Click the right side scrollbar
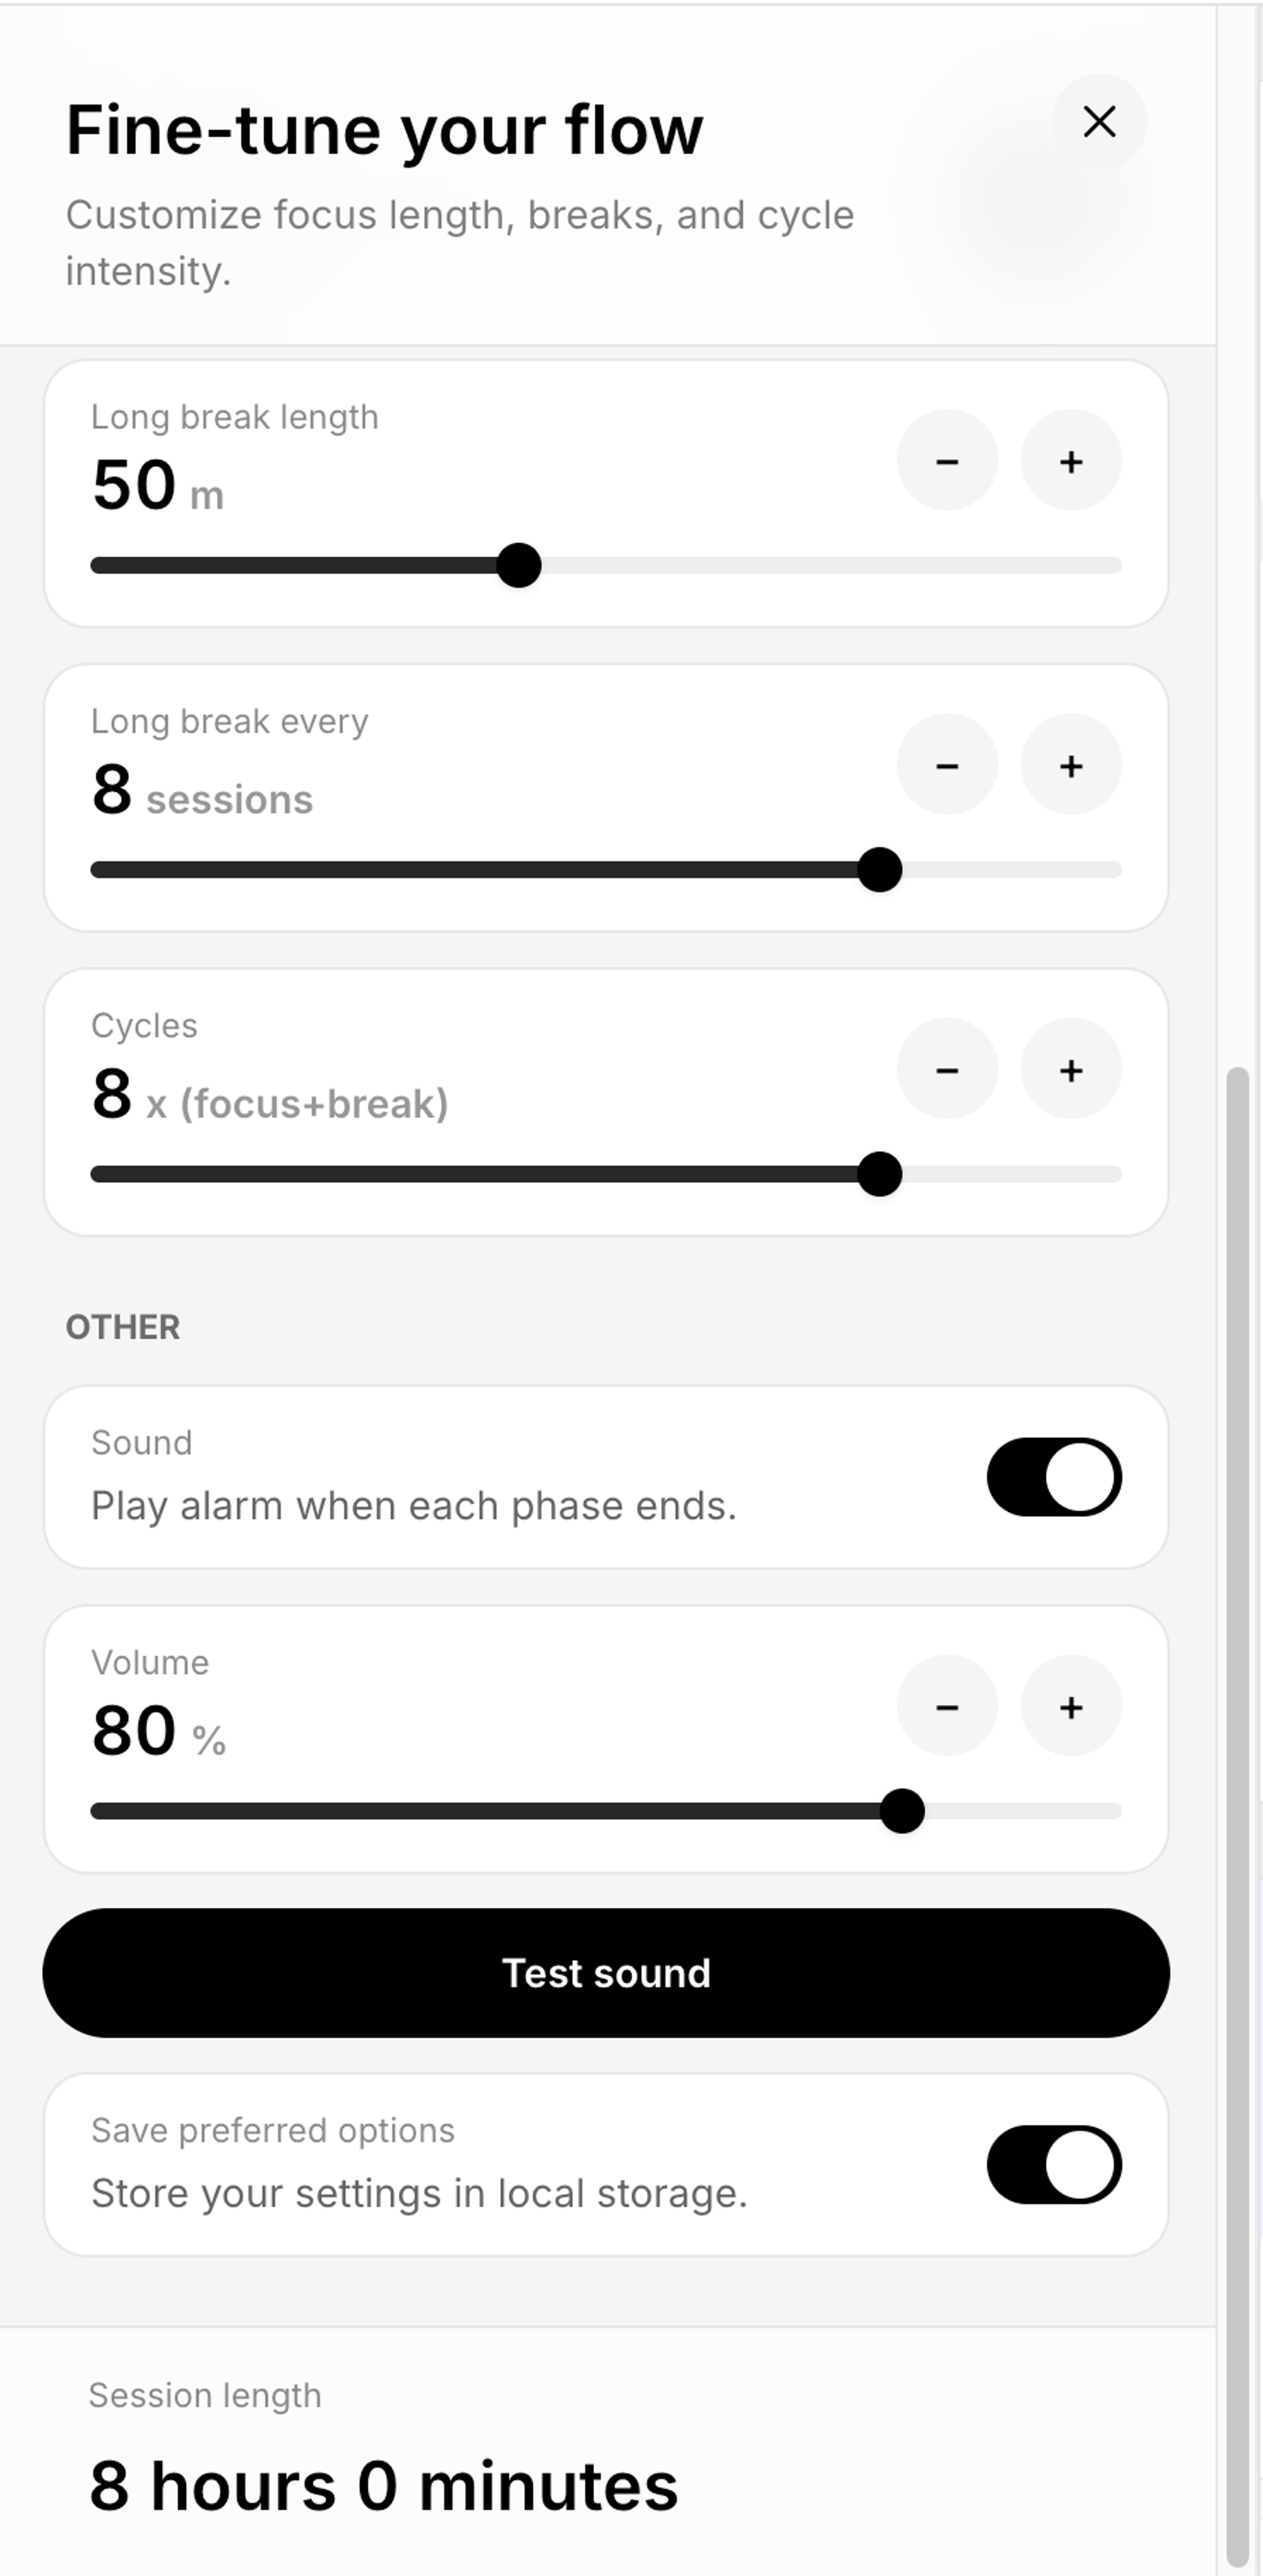1263x2576 pixels. [x=1236, y=1700]
